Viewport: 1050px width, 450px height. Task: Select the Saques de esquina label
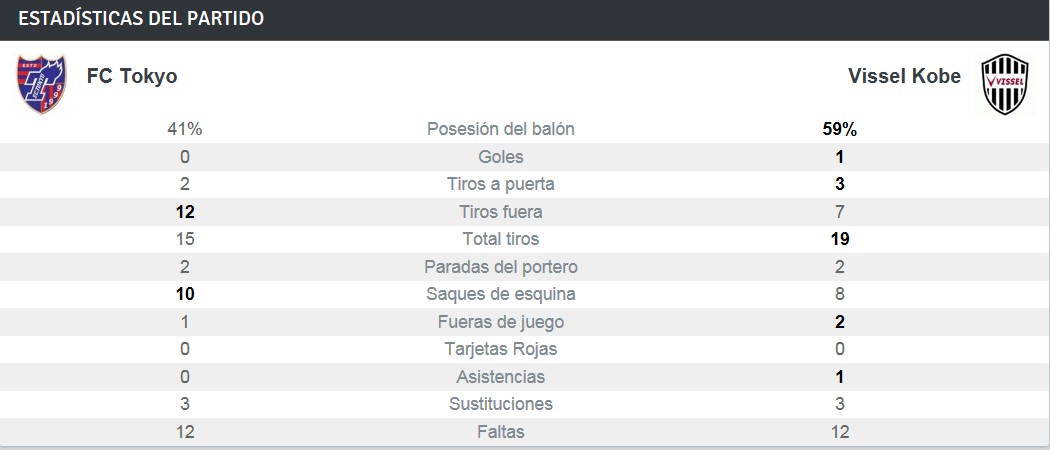pos(500,294)
